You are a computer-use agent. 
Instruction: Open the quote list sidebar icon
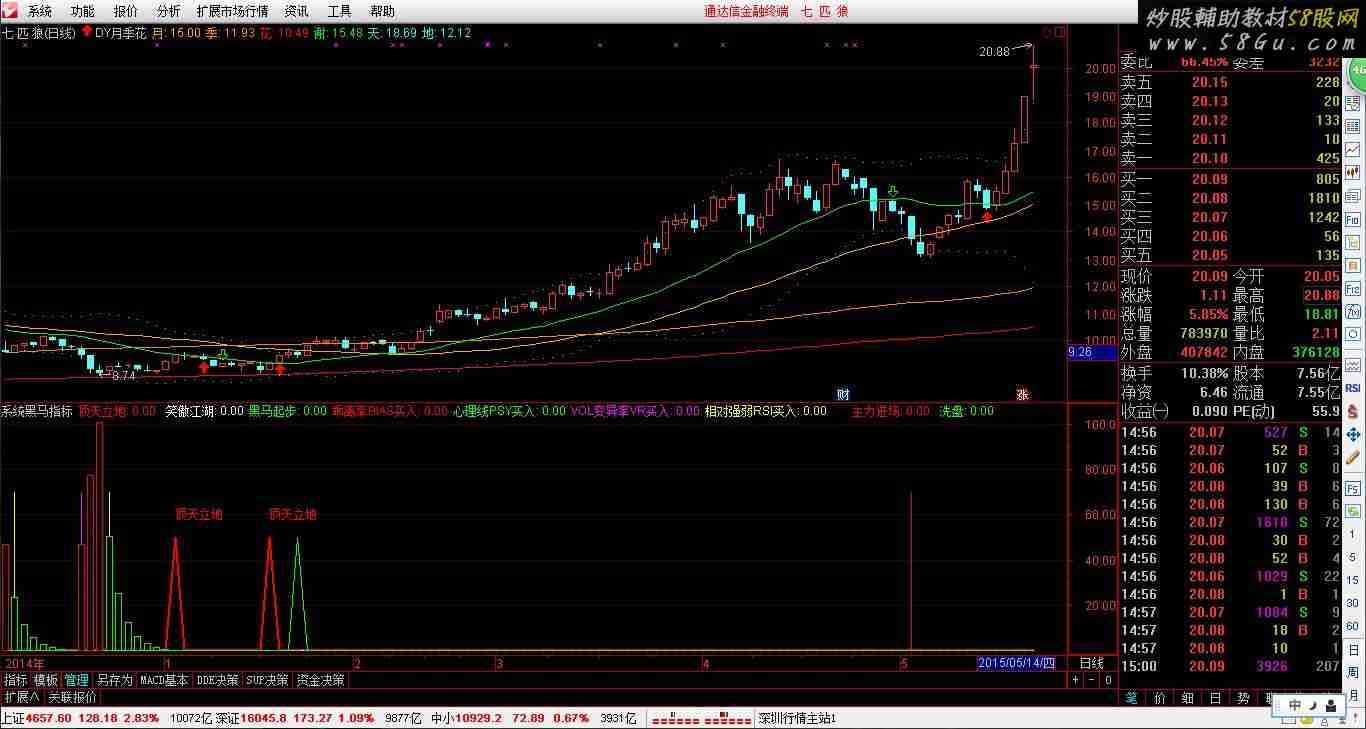[1353, 103]
